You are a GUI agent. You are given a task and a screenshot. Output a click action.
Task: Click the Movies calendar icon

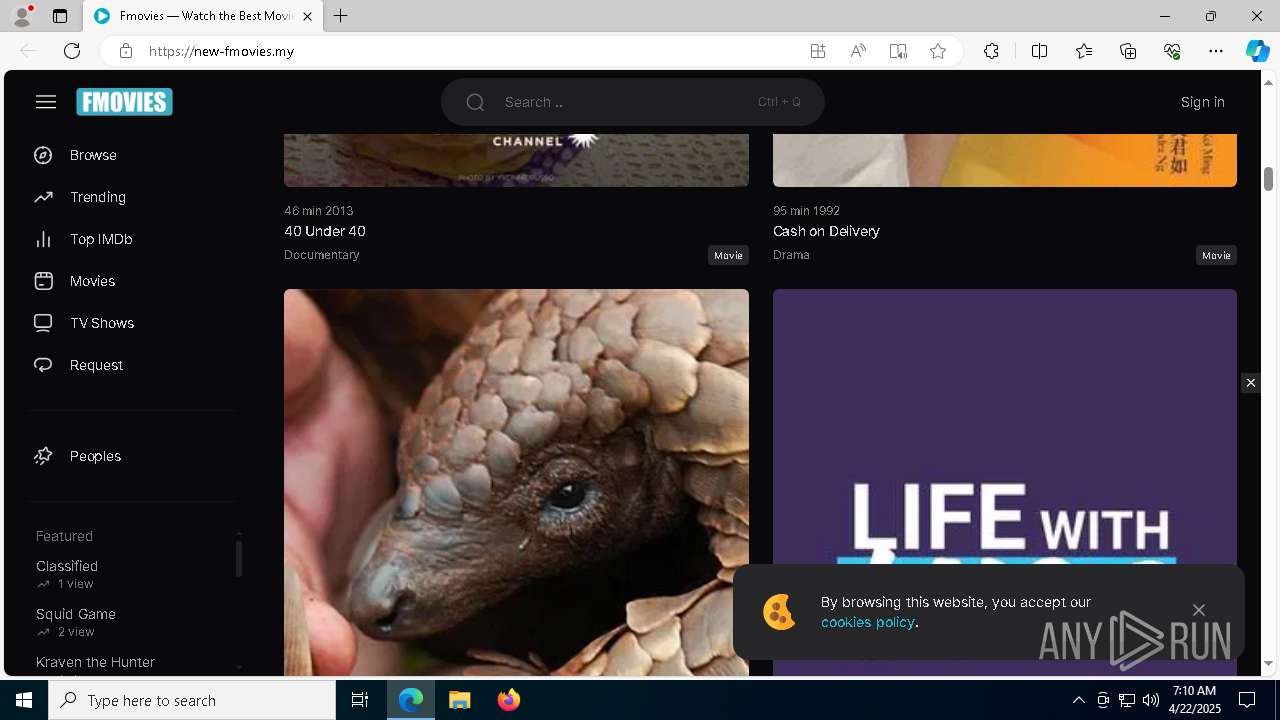click(x=43, y=281)
